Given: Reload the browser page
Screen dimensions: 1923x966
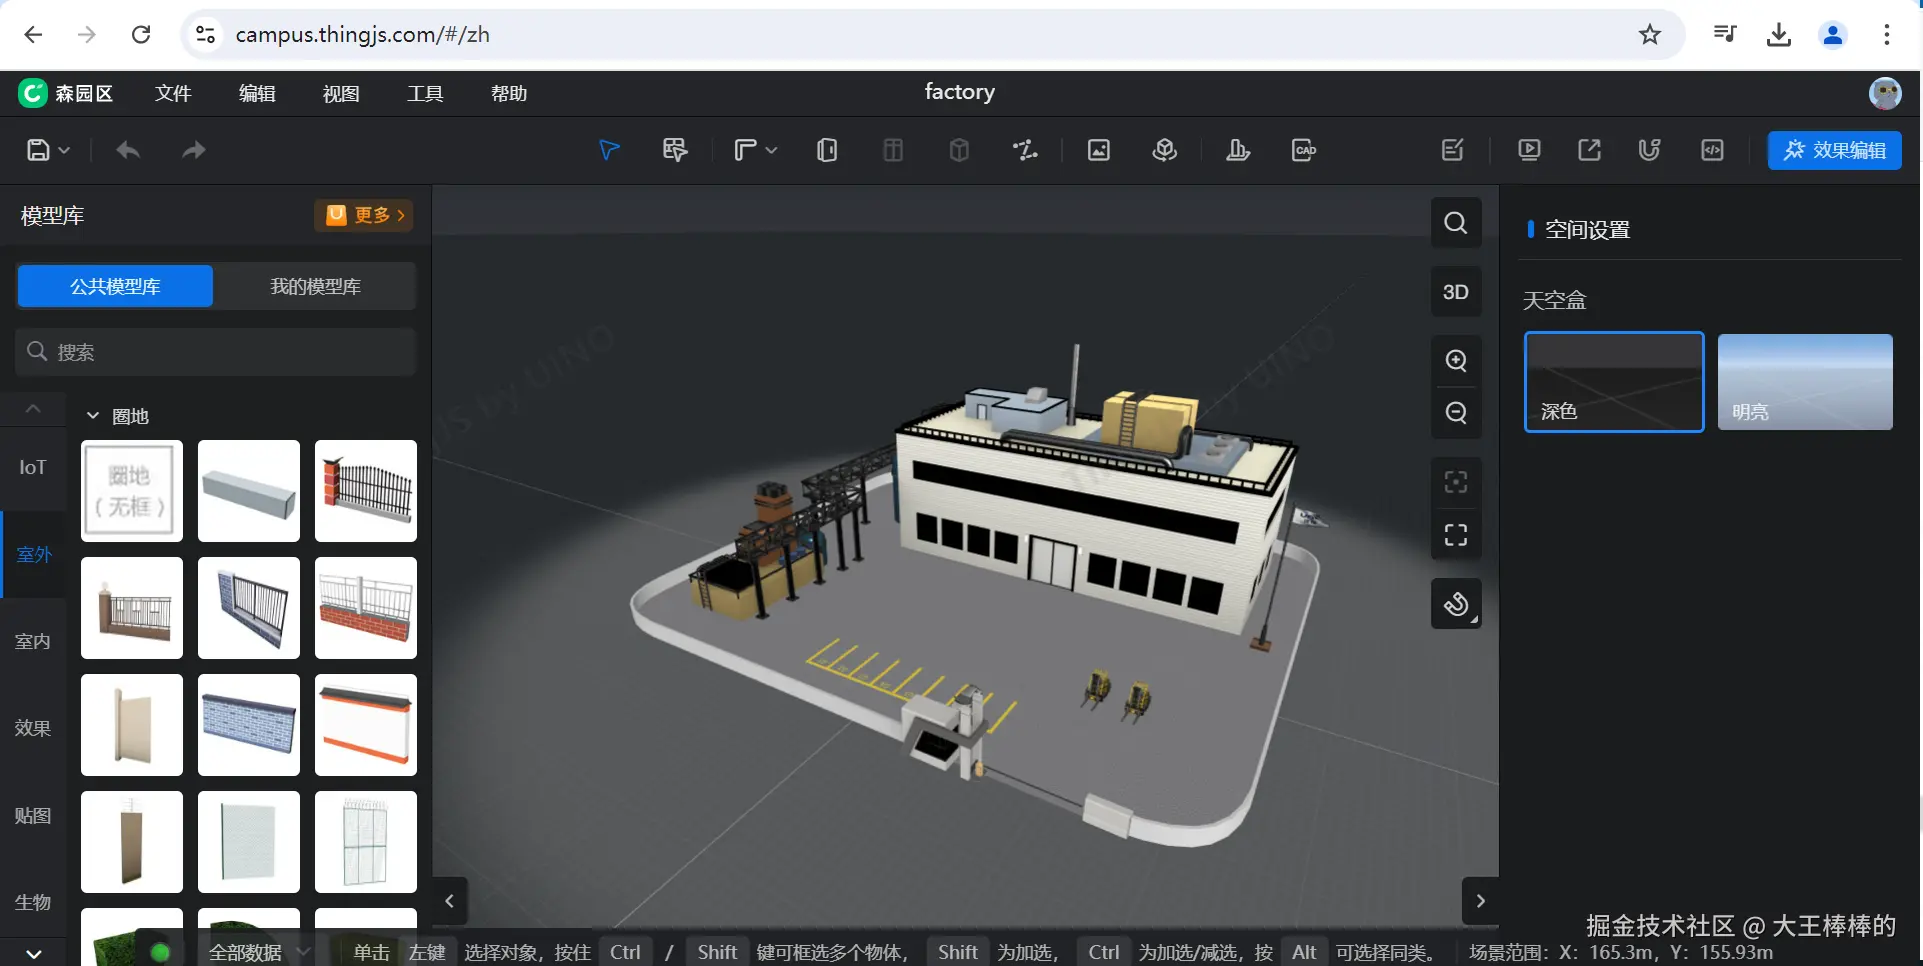Looking at the screenshot, I should pyautogui.click(x=141, y=35).
